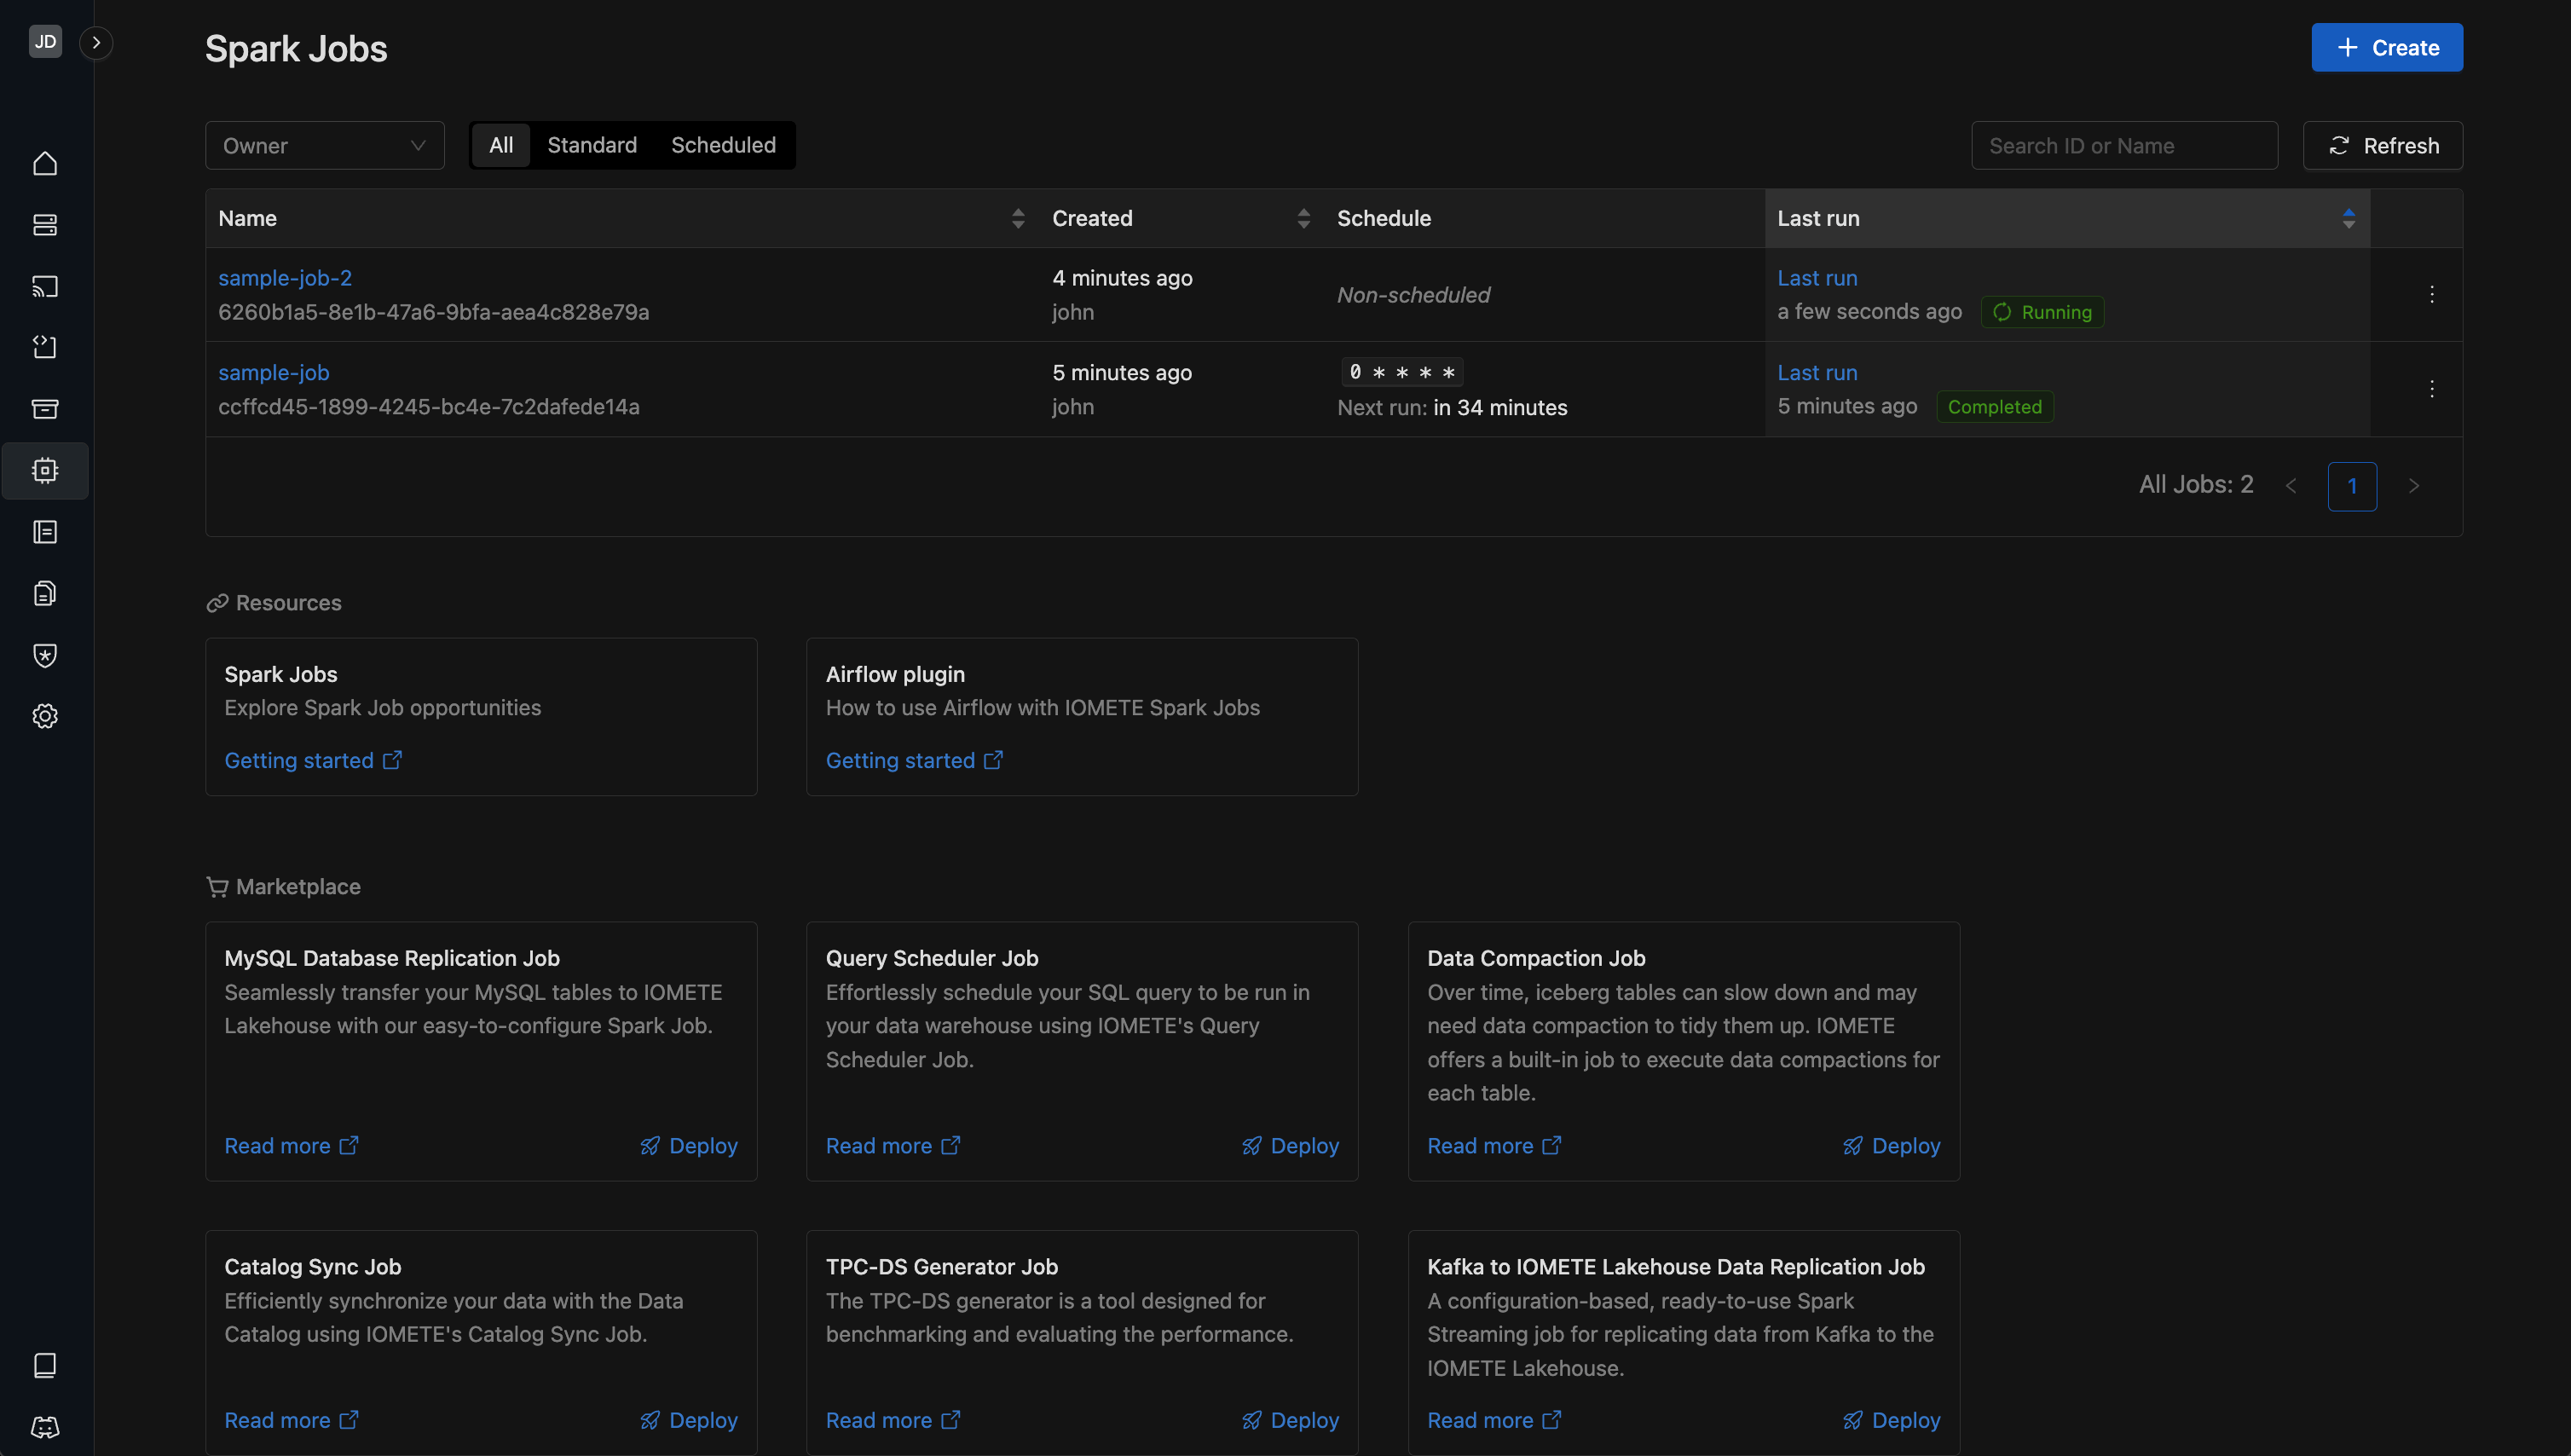
Task: Open the sample-job link
Action: [x=274, y=372]
